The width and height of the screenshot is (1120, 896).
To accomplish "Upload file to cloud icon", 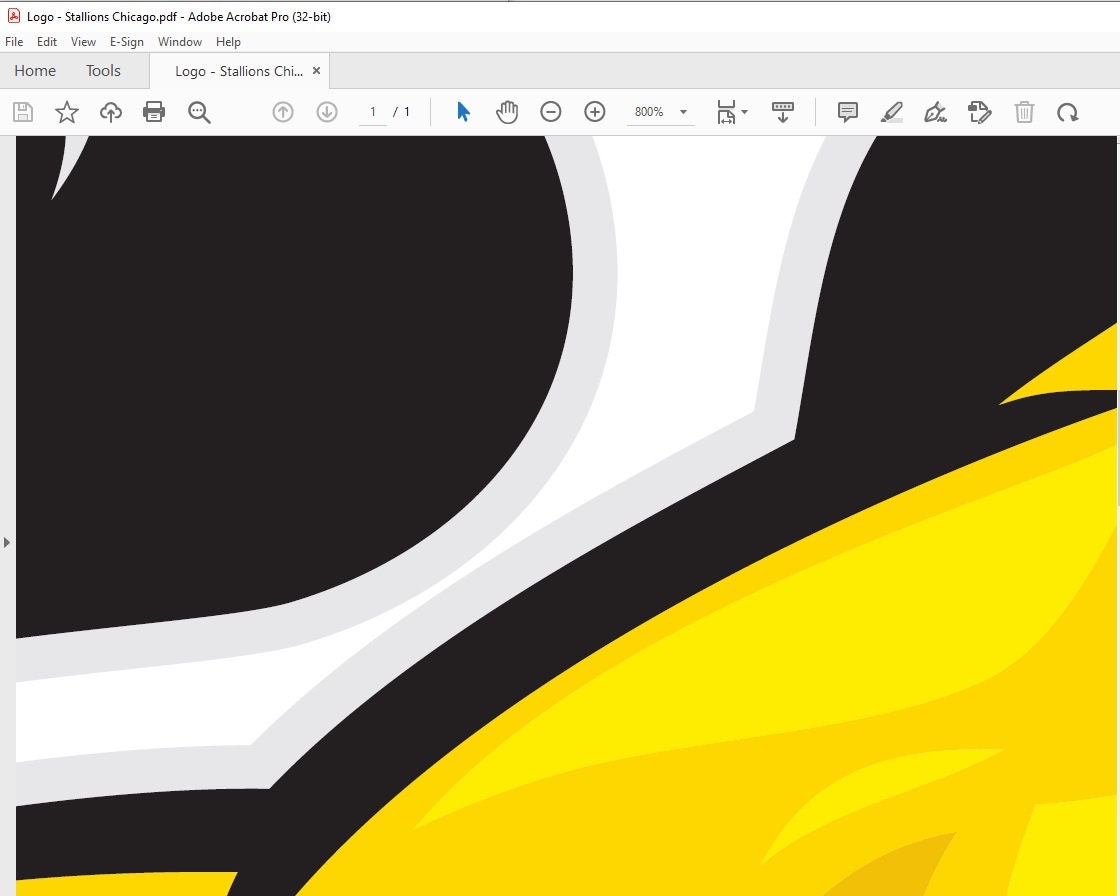I will [x=111, y=112].
